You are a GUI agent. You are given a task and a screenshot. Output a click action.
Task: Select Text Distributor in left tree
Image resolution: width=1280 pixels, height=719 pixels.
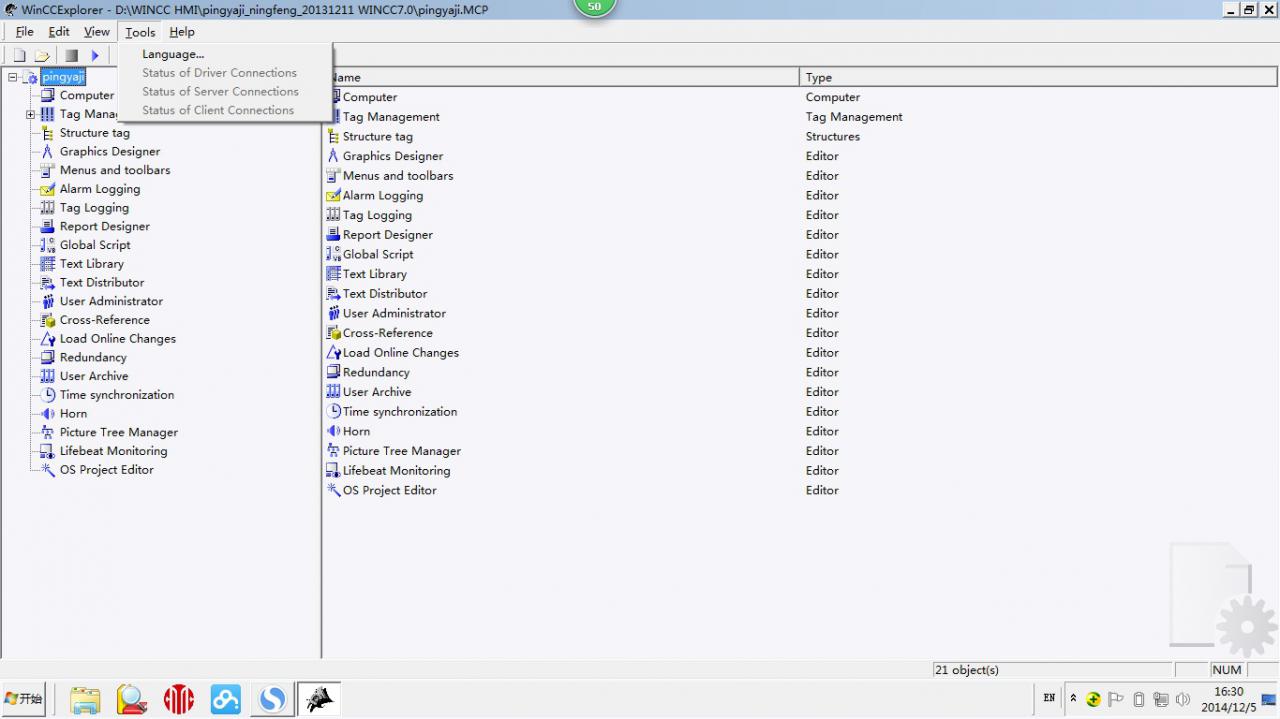102,283
